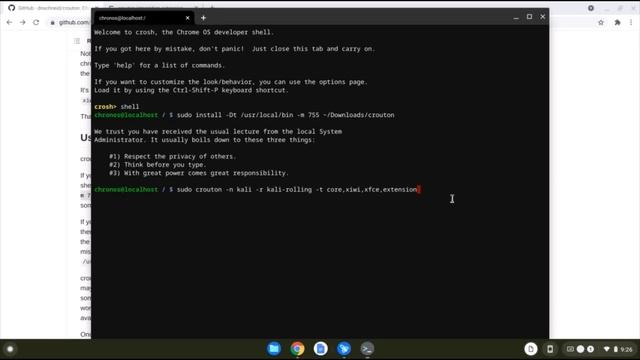Click the 'Ctrl-Shift-P keyboard shortcut' line

191,90
